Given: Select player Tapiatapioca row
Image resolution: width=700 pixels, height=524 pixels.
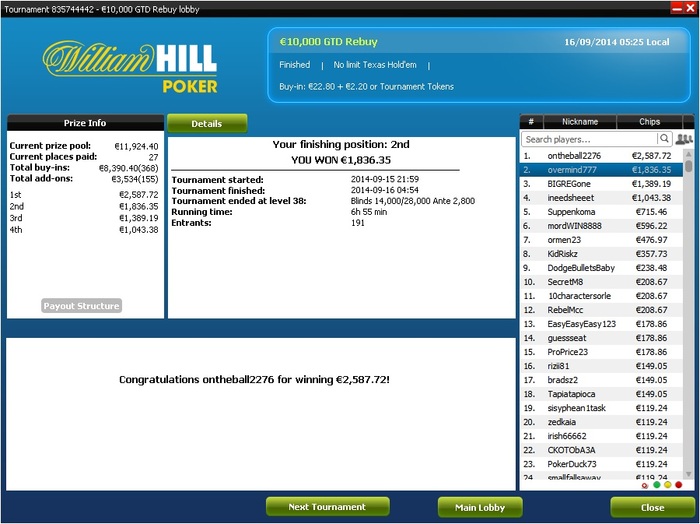Looking at the screenshot, I should [x=601, y=394].
